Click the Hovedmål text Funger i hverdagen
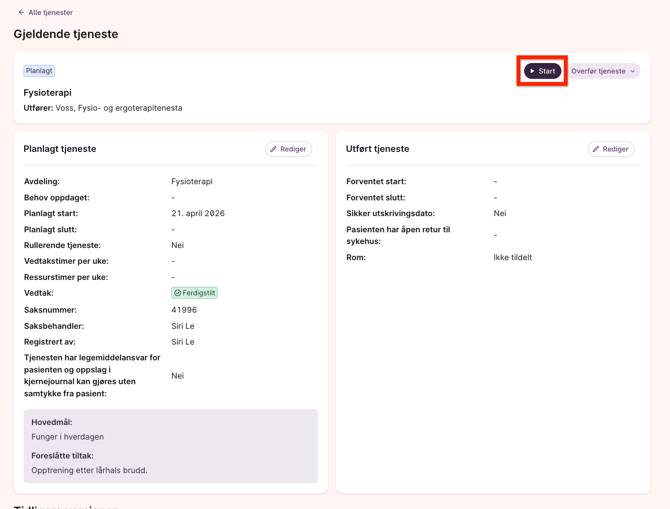Image resolution: width=670 pixels, height=509 pixels. [67, 437]
